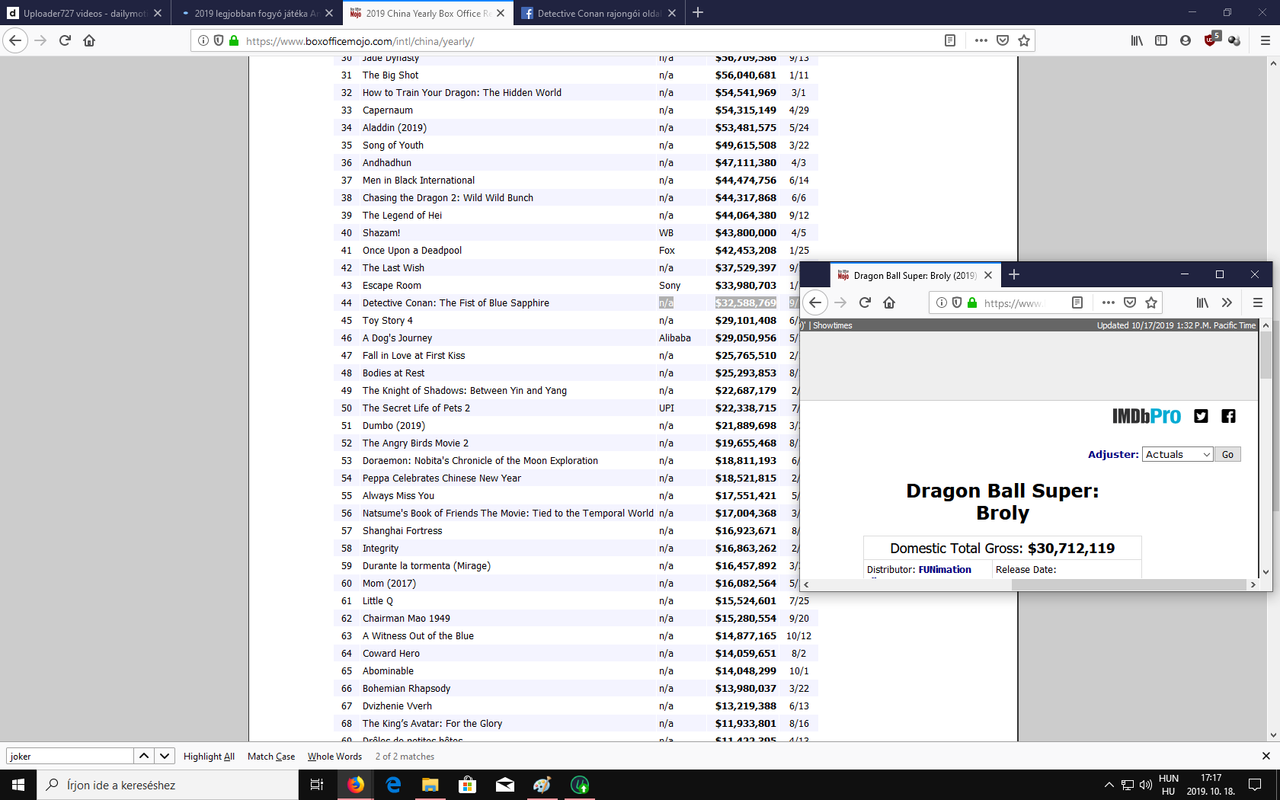Screen dimensions: 1280x800
Task: Open Action Center notifications icon
Action: 1253,785
